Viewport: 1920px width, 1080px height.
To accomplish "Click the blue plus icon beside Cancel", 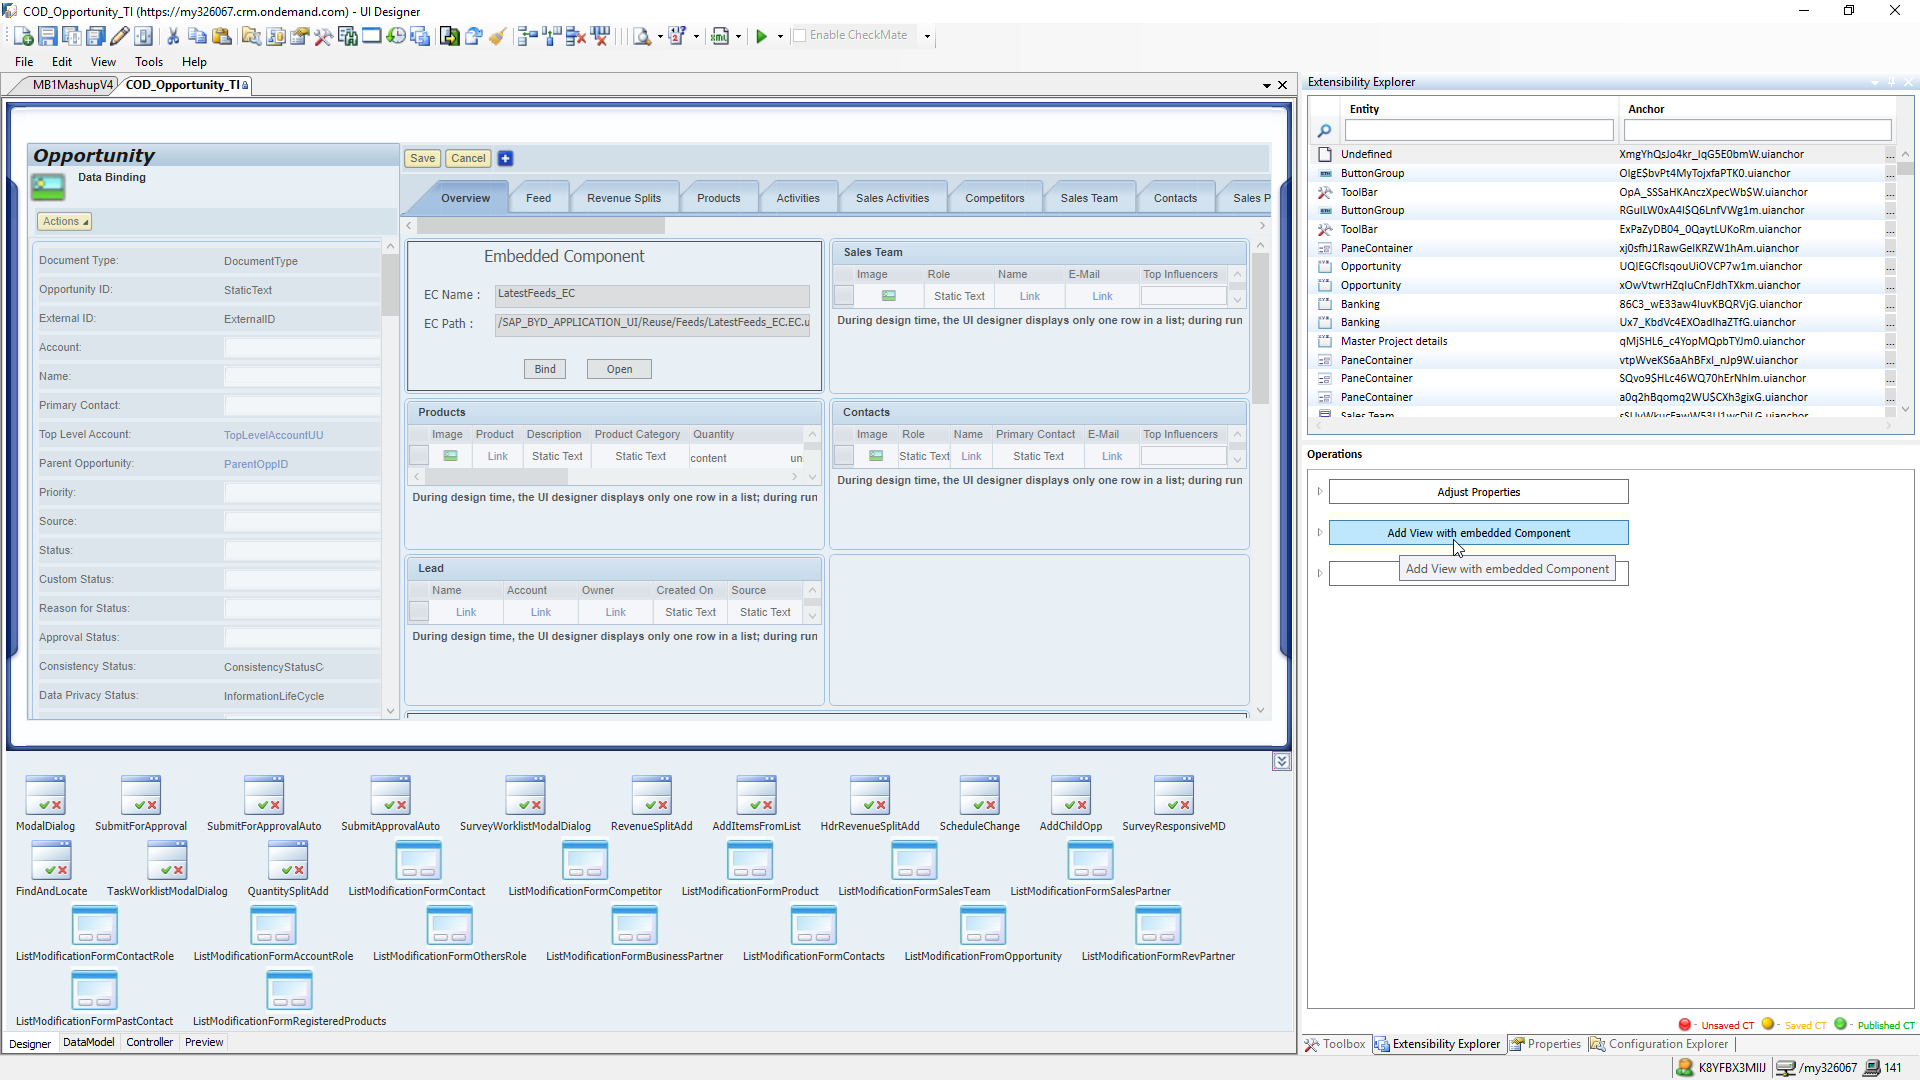I will coord(505,158).
